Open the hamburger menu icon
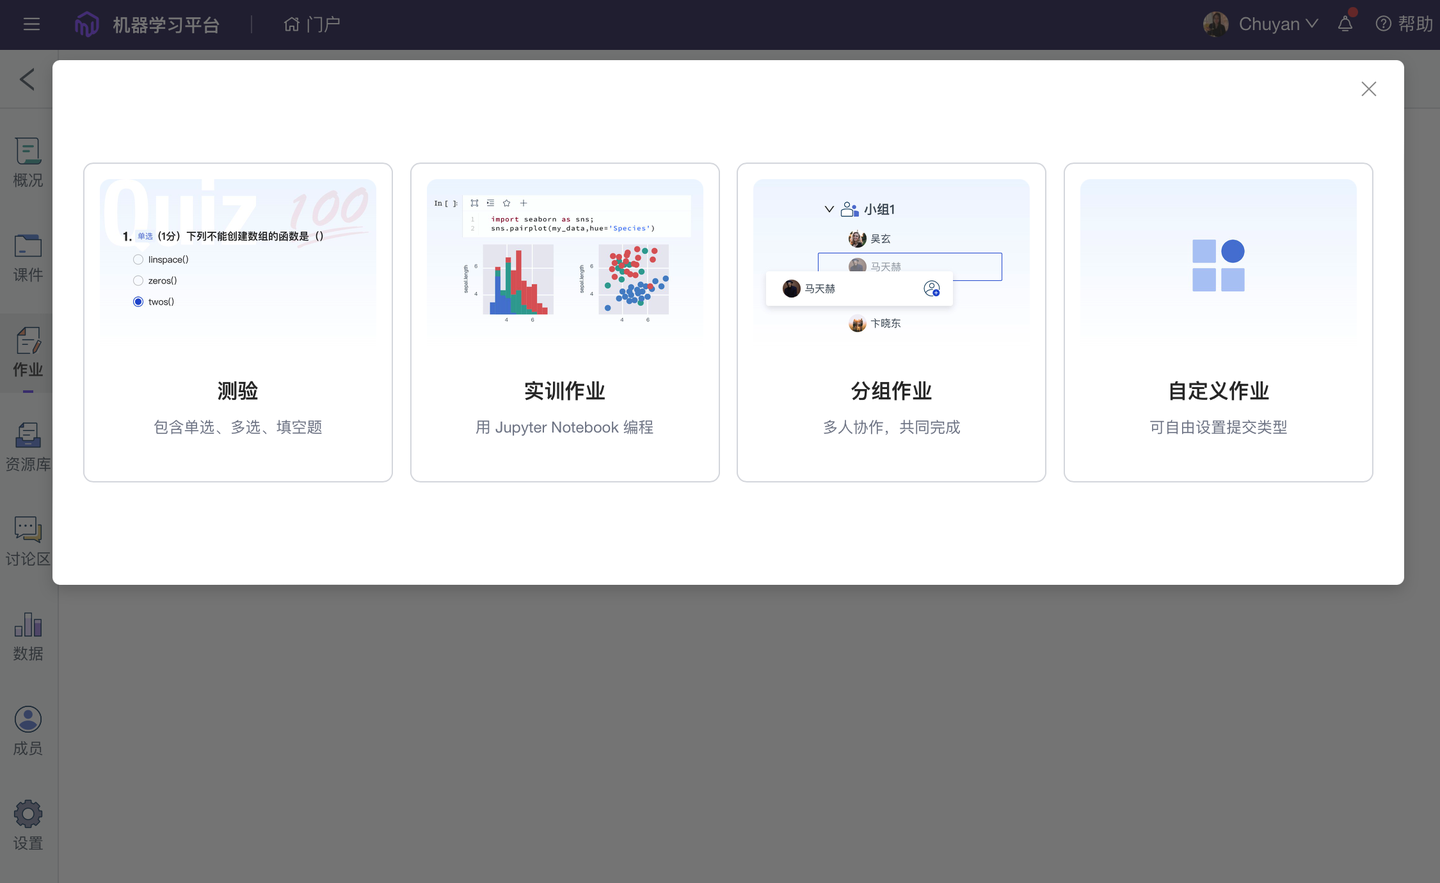The height and width of the screenshot is (883, 1440). coord(32,24)
